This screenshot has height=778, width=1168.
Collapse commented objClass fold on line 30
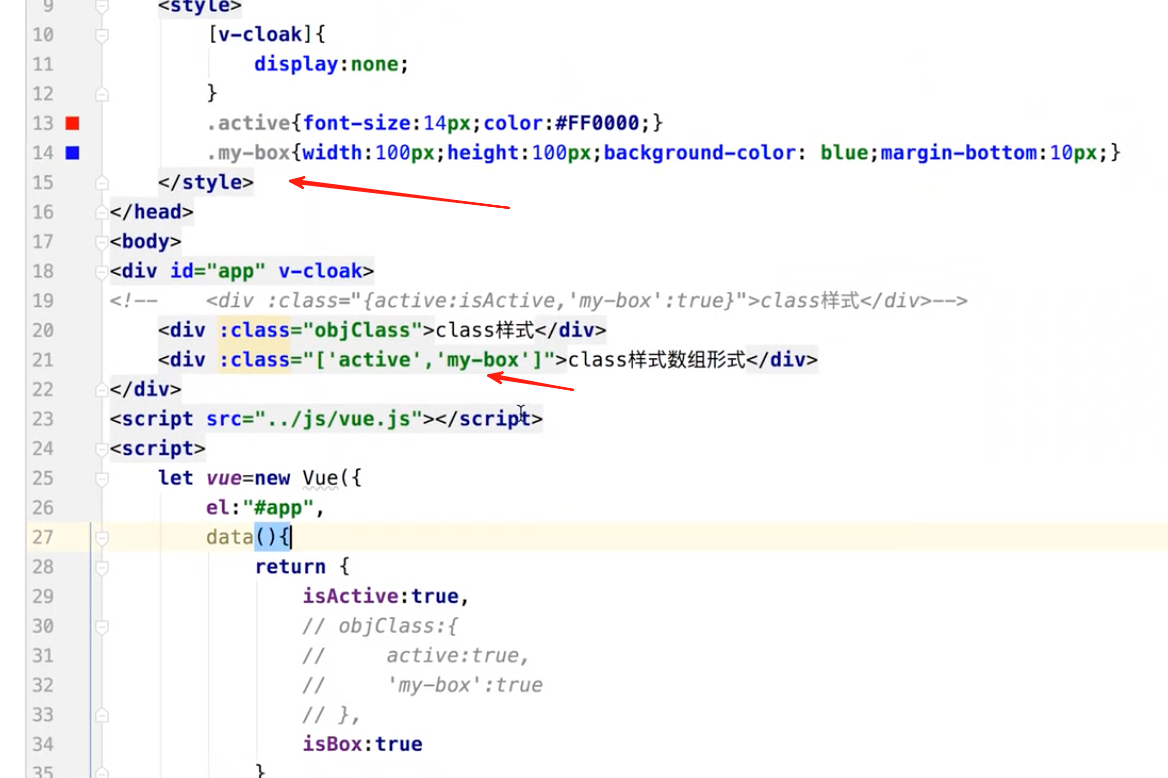click(102, 626)
